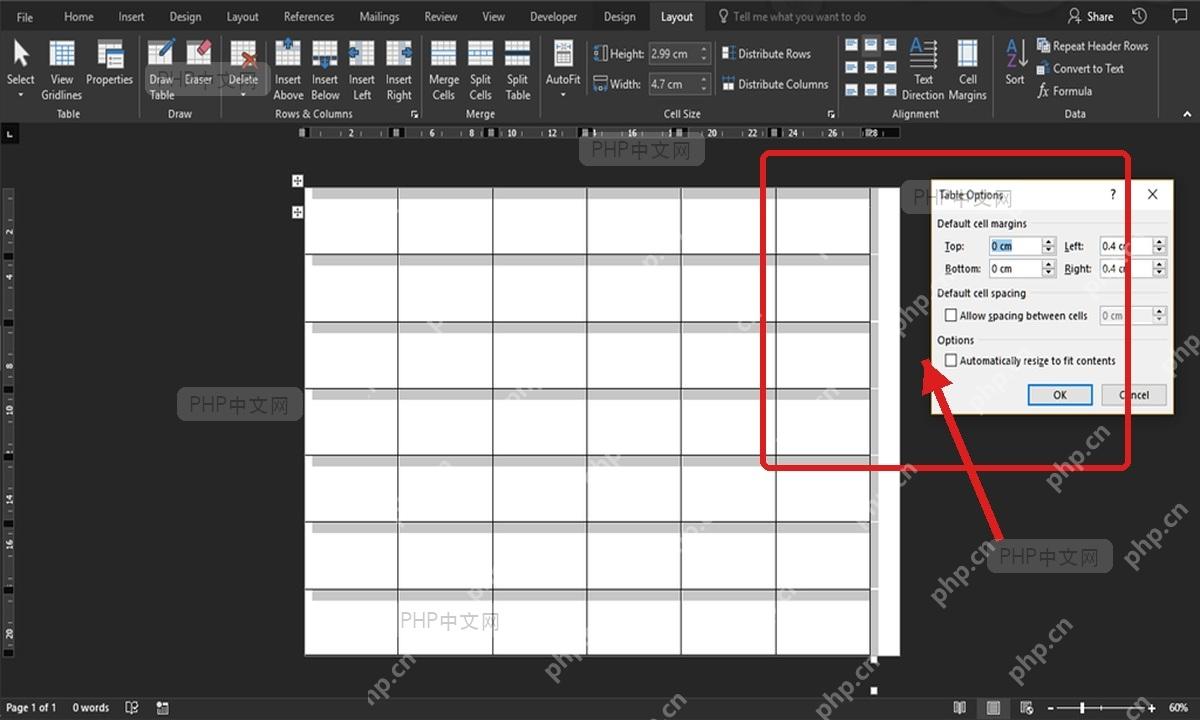Insert a column to the right

[399, 70]
